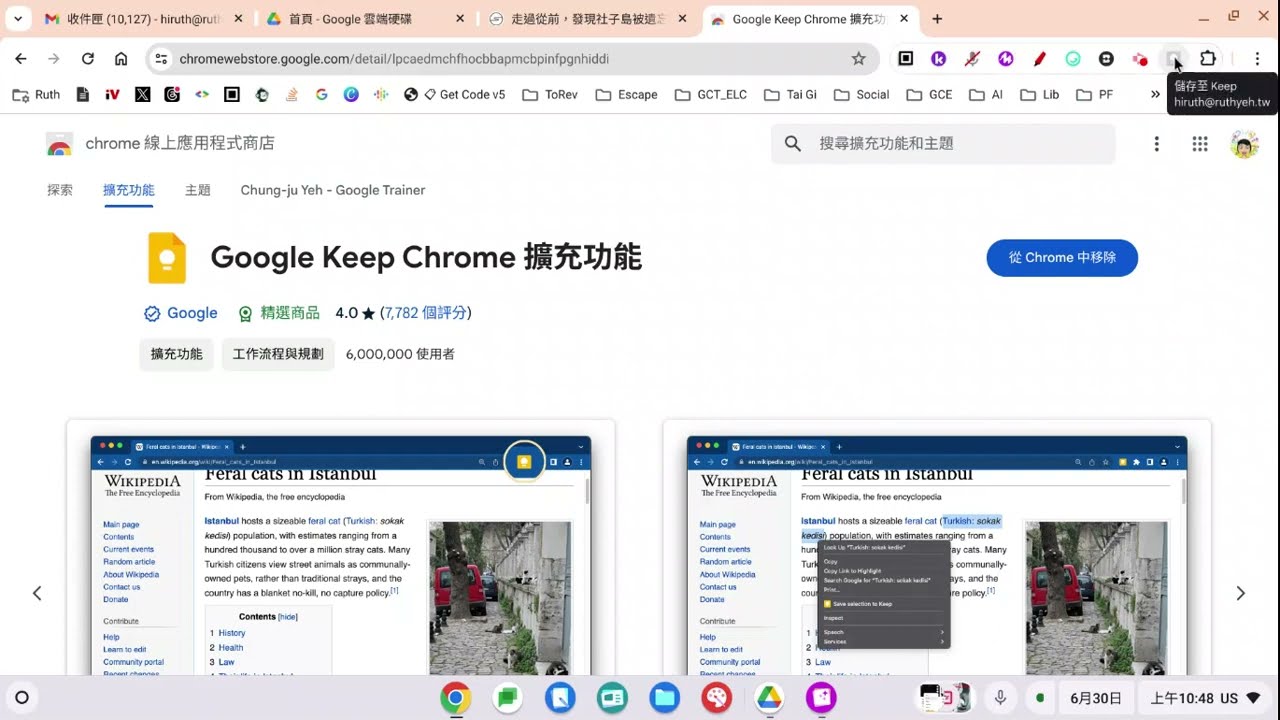Open the Files app on the shelf
This screenshot has height=720, width=1280.
coord(665,698)
